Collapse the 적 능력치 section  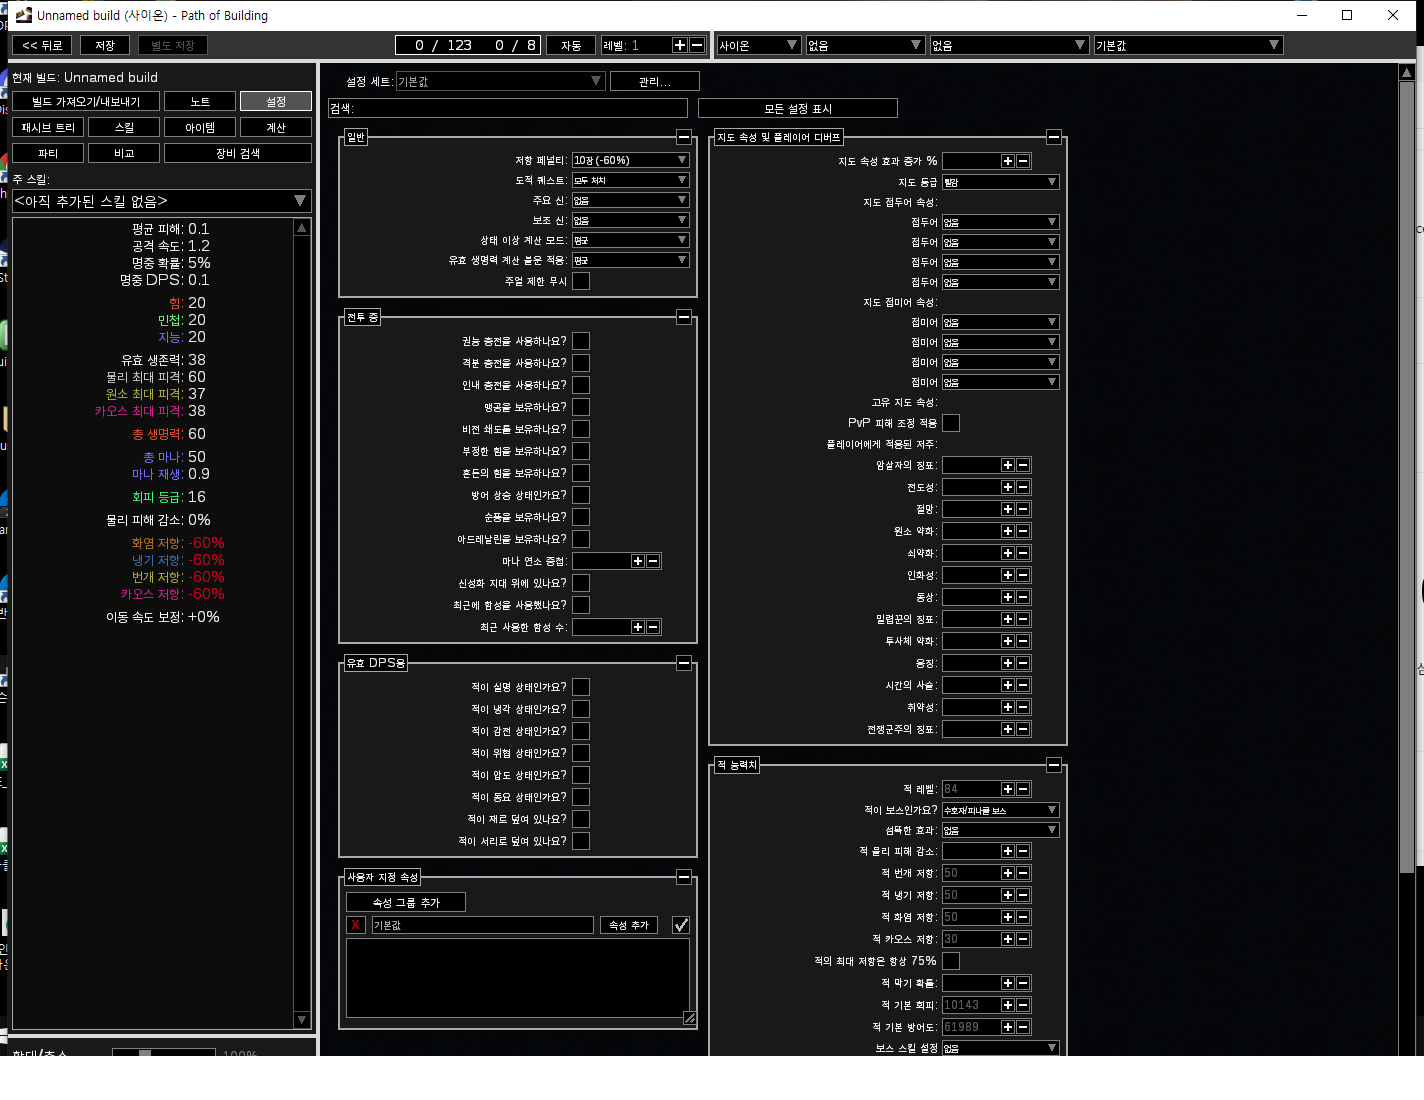tap(1054, 765)
